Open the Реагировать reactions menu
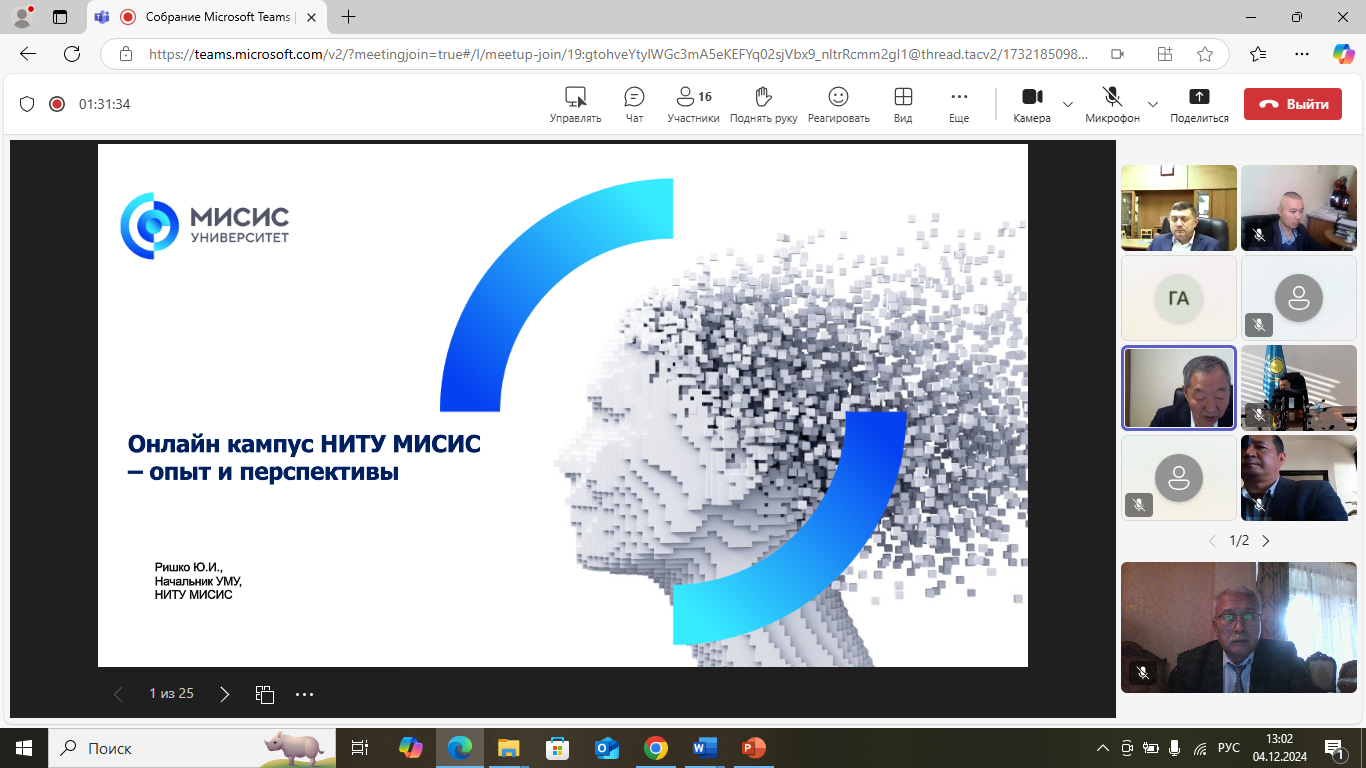Viewport: 1366px width, 768px height. tap(839, 104)
